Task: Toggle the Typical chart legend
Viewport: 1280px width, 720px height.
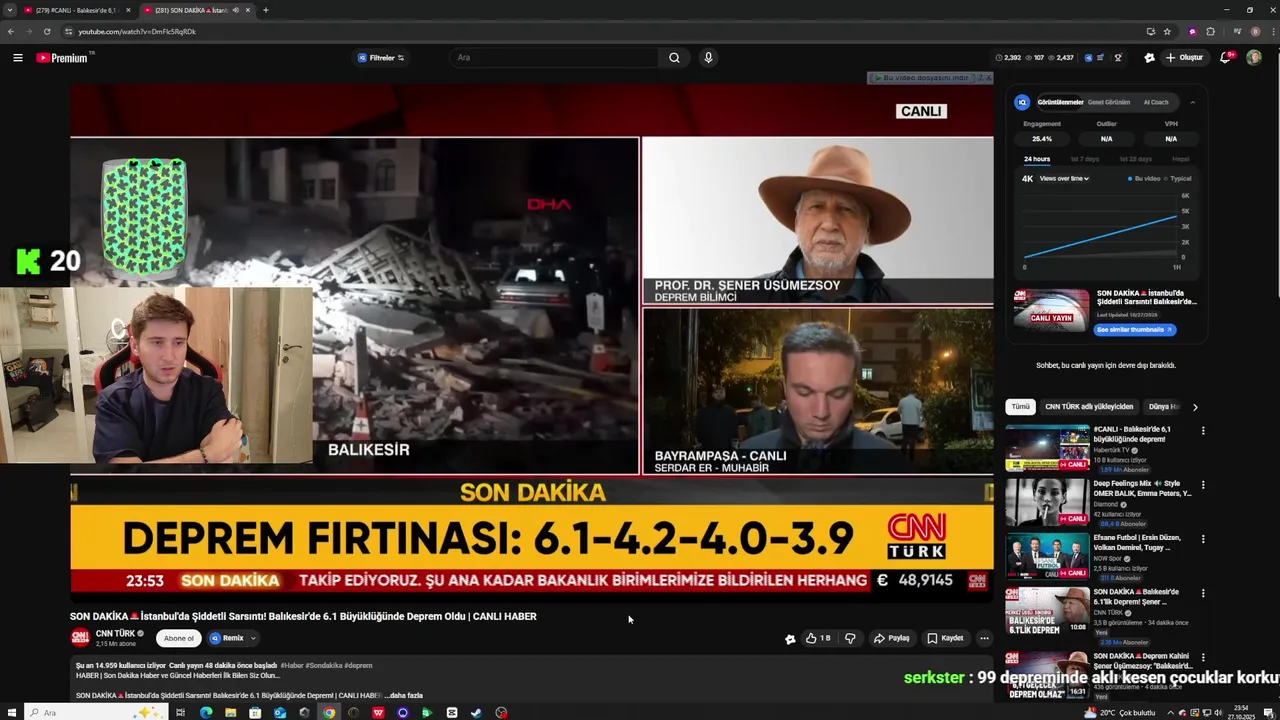Action: 1179,179
